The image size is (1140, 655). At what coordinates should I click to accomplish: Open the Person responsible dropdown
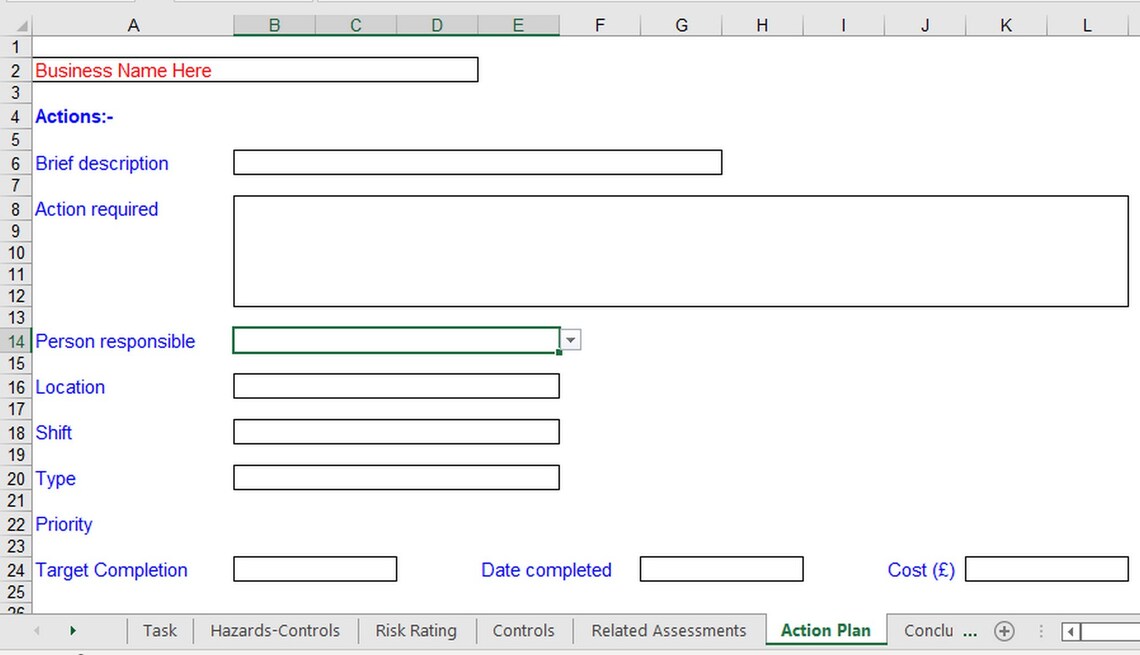570,340
